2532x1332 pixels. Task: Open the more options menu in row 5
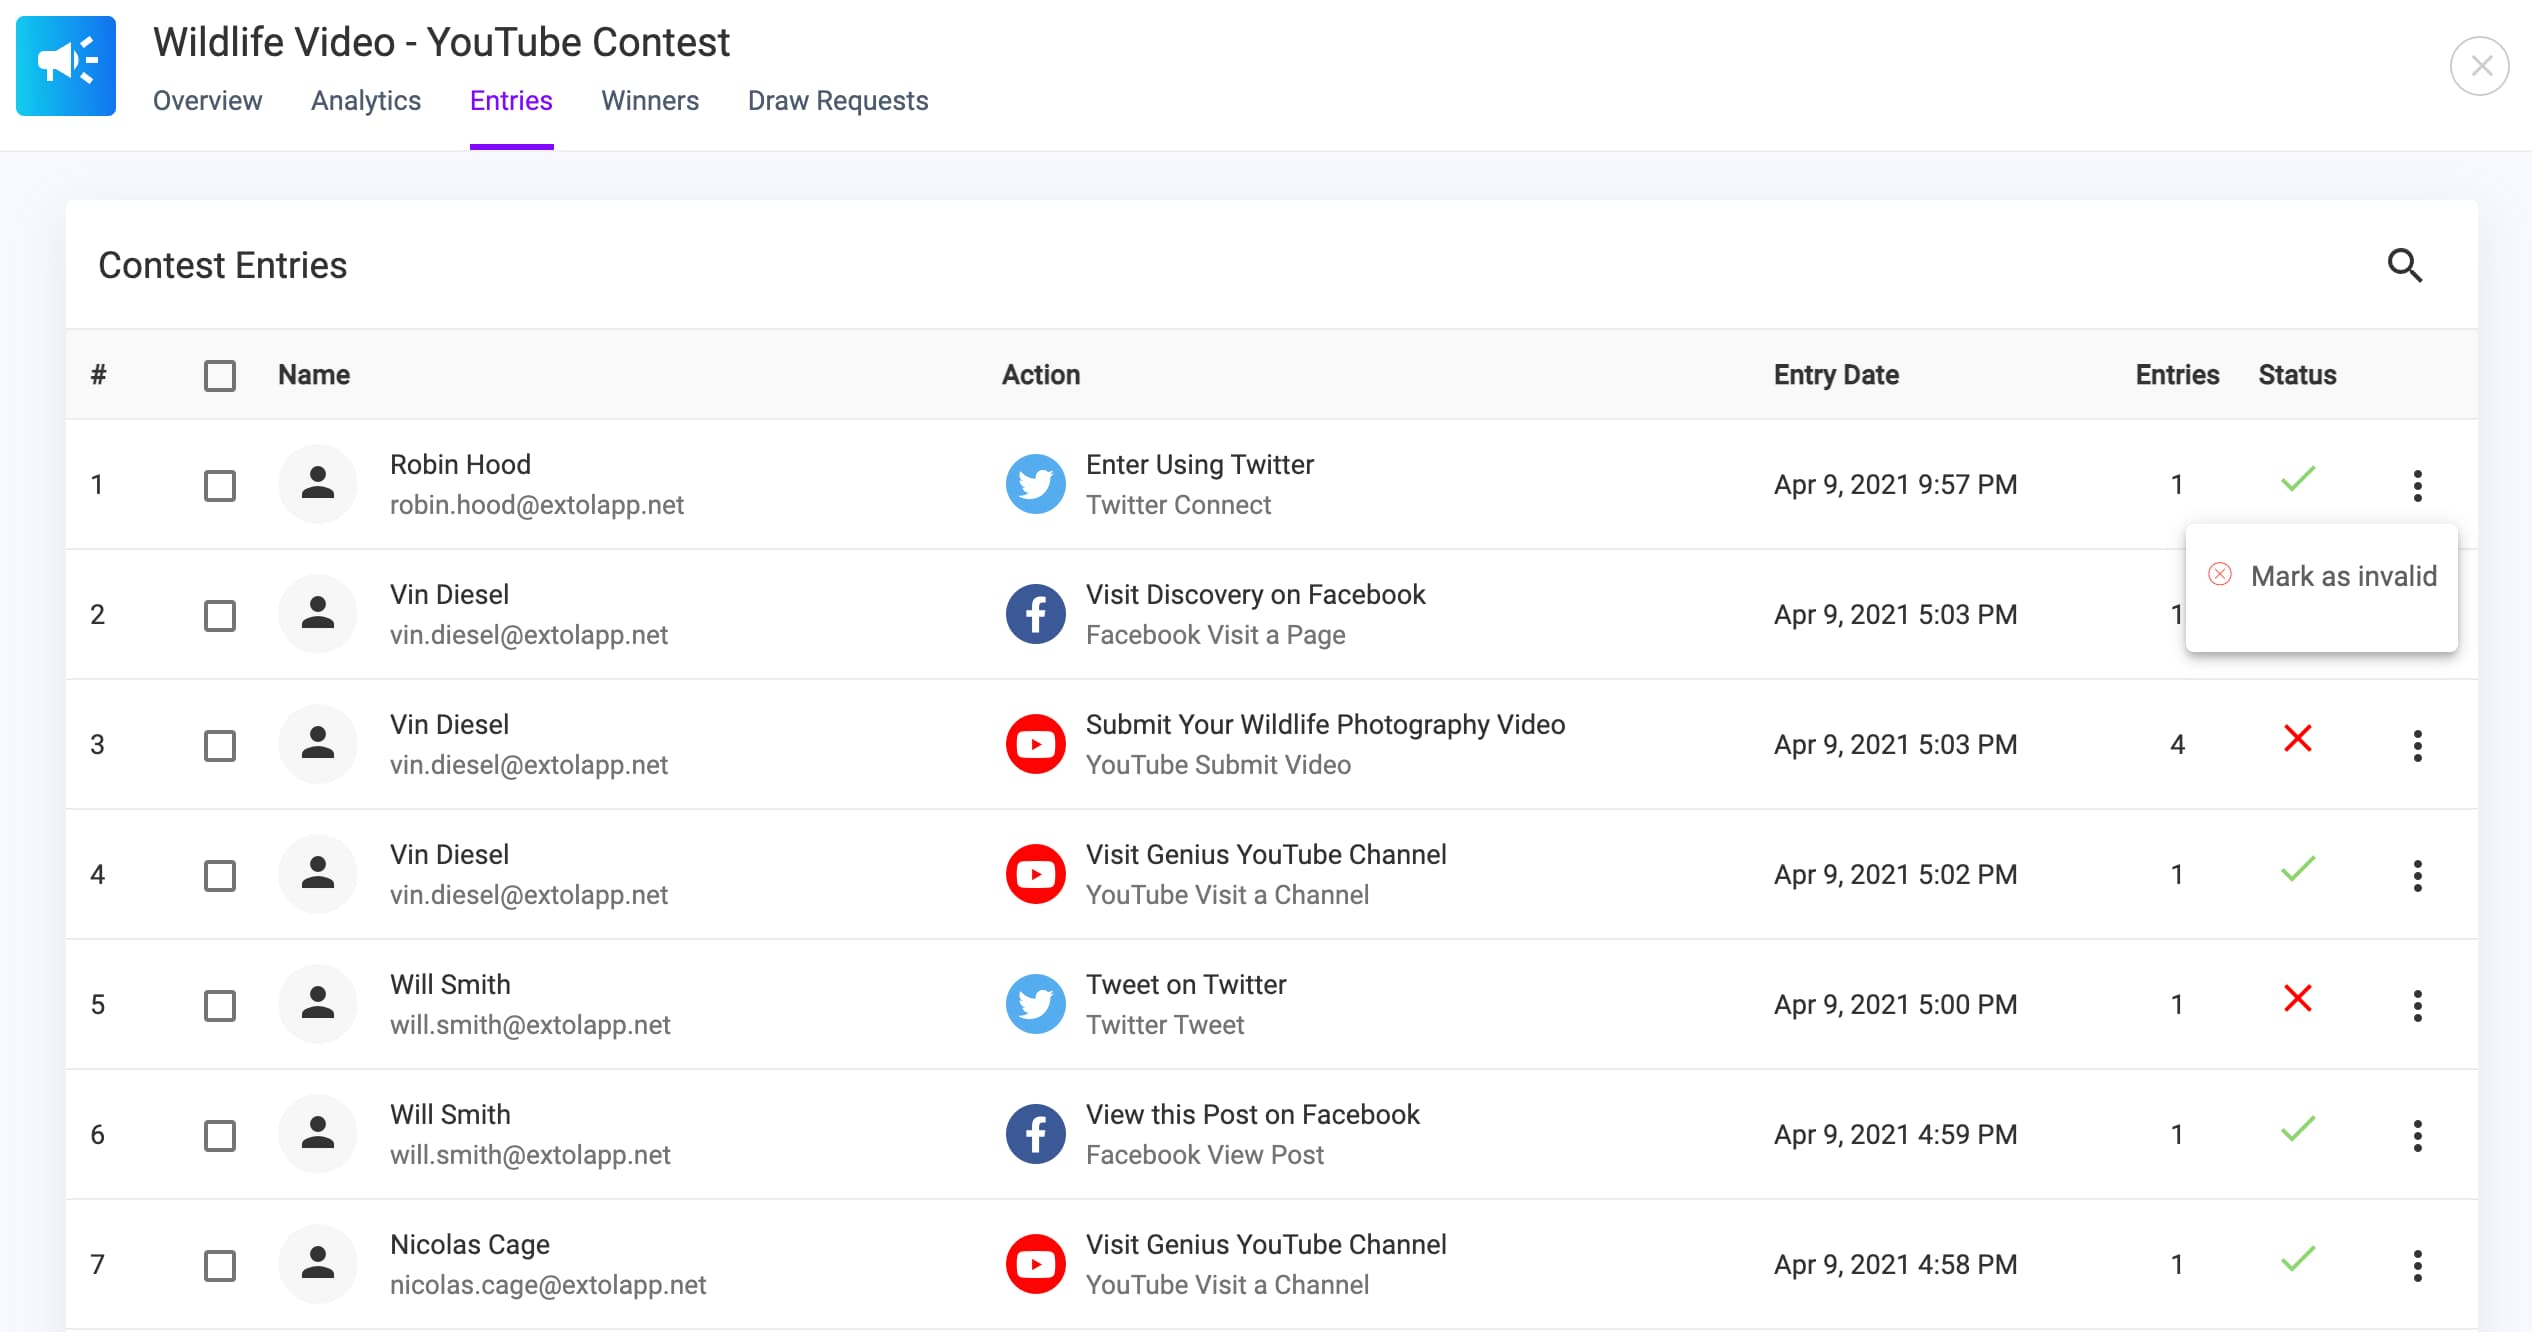click(x=2418, y=1006)
